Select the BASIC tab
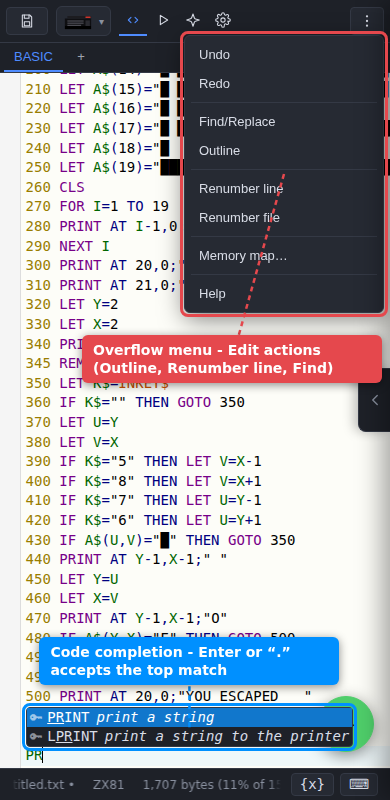 pos(33,57)
